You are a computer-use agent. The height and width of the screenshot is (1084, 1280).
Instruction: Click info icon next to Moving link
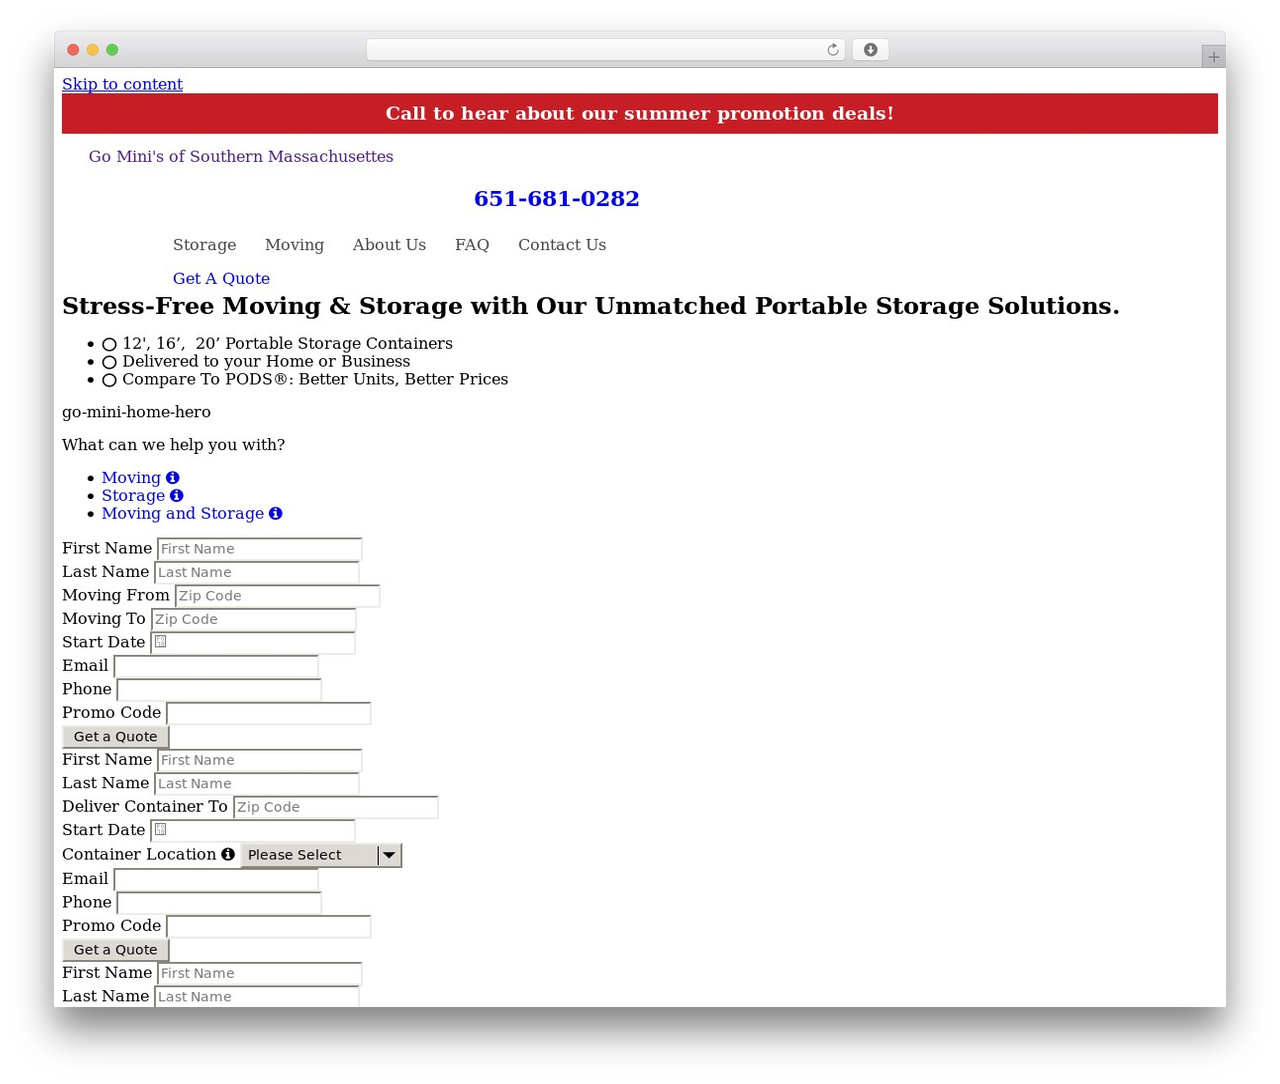coord(172,478)
